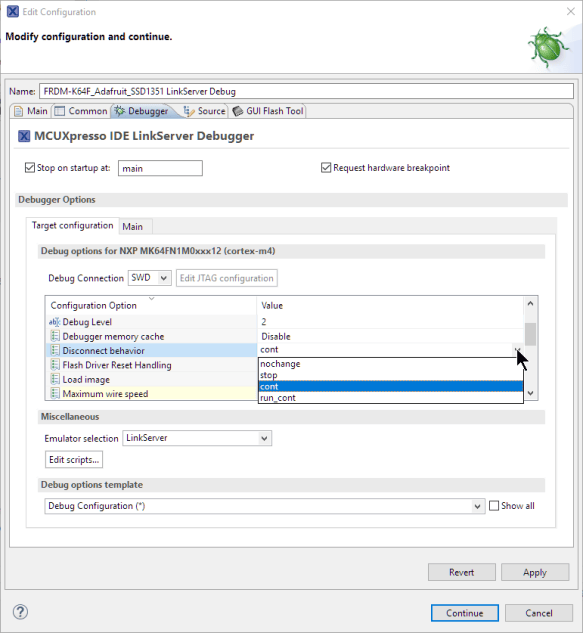Open the Debug Connection SWD dropdown
The image size is (583, 633).
coord(150,278)
